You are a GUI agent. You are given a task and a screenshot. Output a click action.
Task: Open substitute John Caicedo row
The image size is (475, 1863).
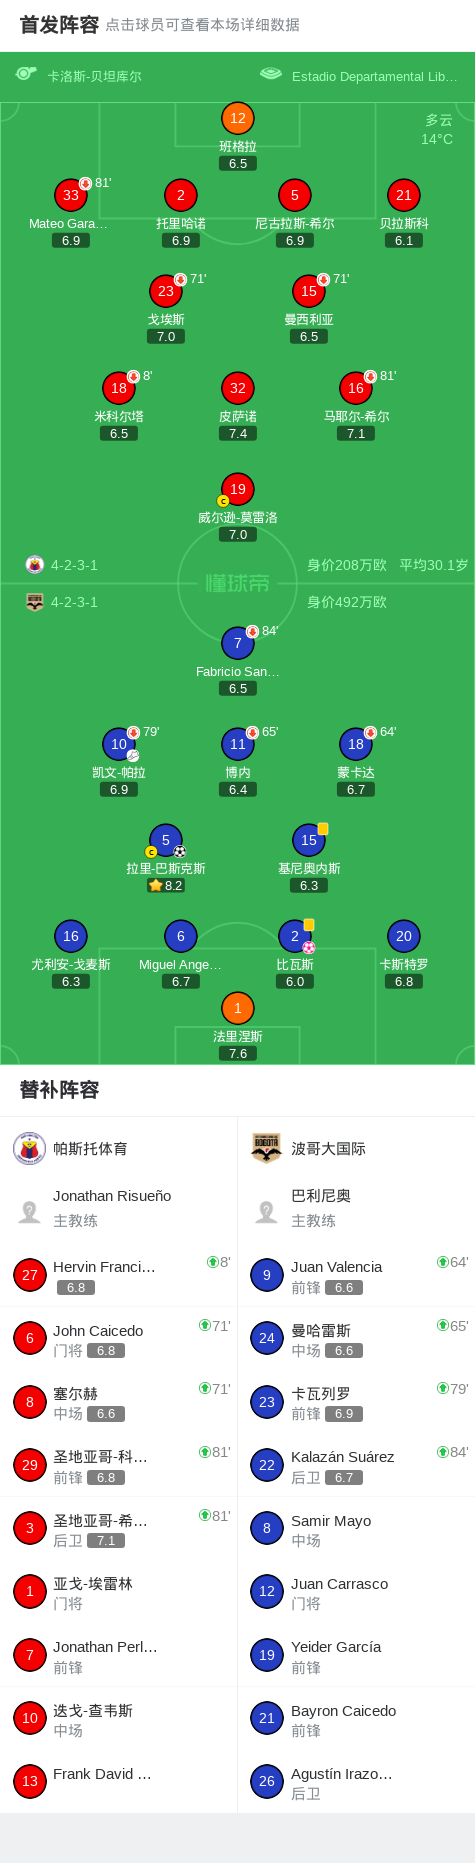tap(119, 1338)
